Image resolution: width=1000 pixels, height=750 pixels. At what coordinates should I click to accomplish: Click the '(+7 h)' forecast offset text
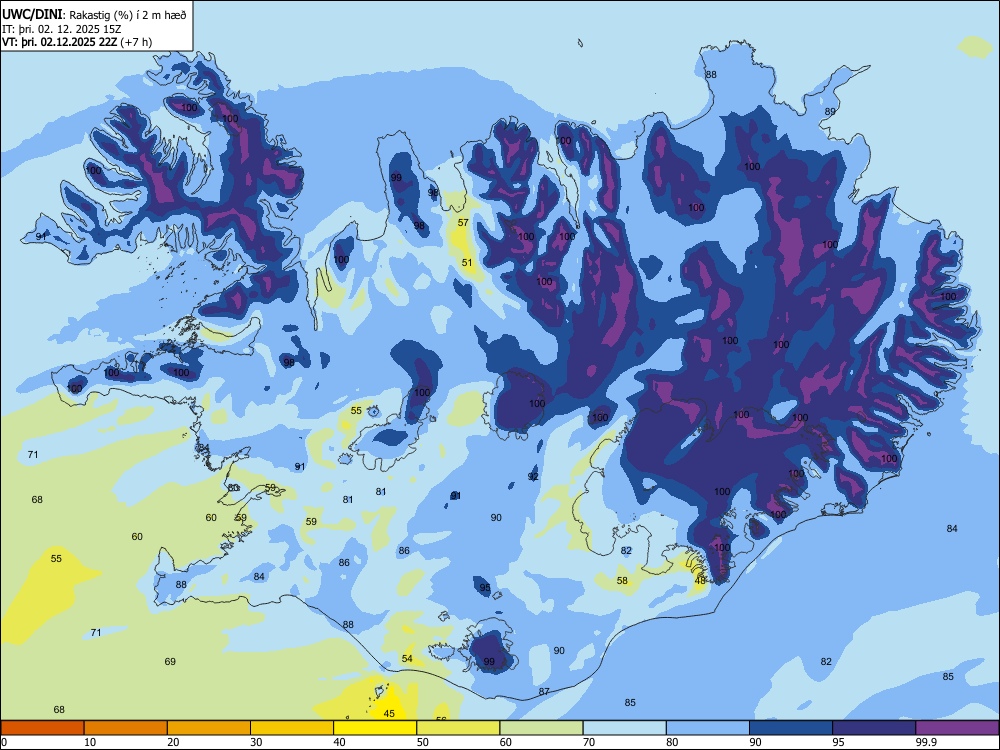(x=135, y=42)
